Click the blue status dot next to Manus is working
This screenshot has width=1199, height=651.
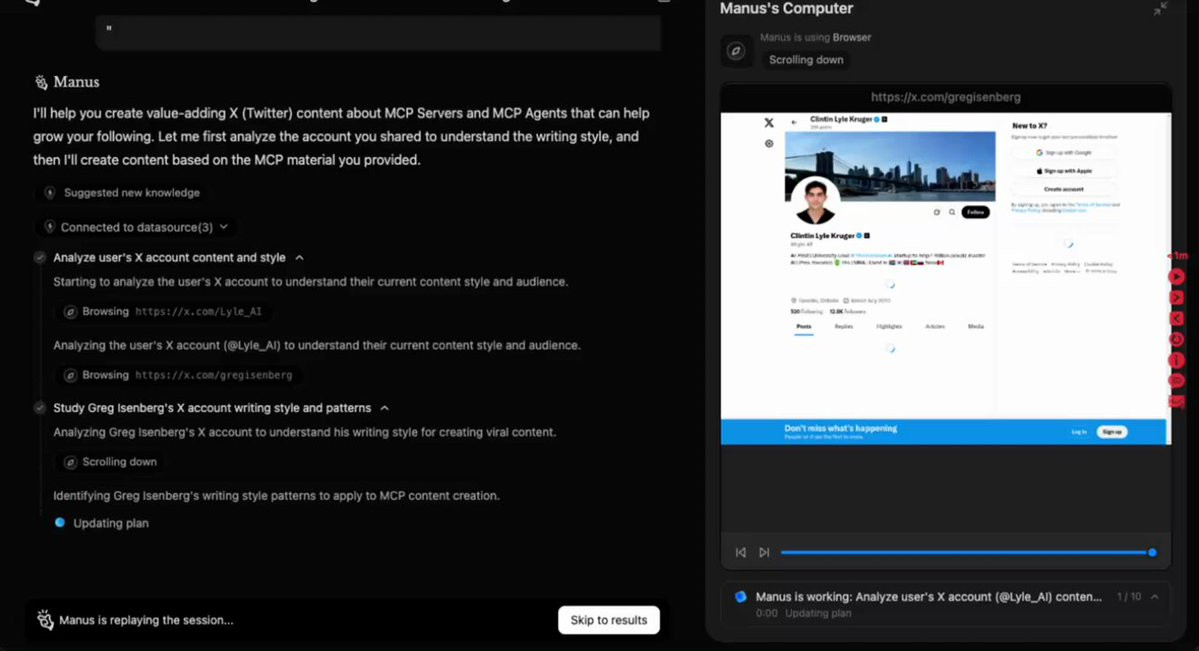740,597
